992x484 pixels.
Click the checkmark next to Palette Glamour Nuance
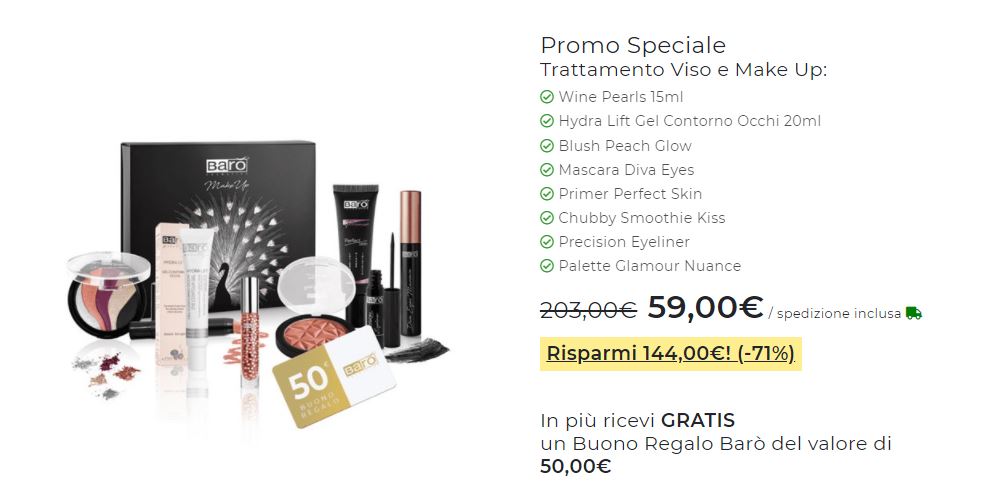[547, 266]
